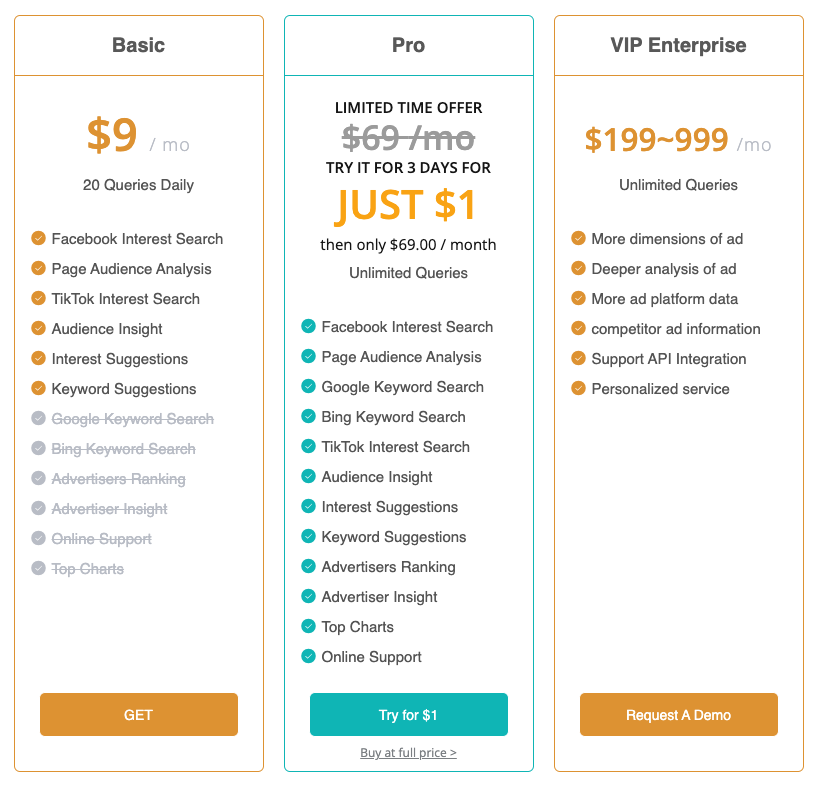Click check icon beside Basic Audience Insight

39,329
